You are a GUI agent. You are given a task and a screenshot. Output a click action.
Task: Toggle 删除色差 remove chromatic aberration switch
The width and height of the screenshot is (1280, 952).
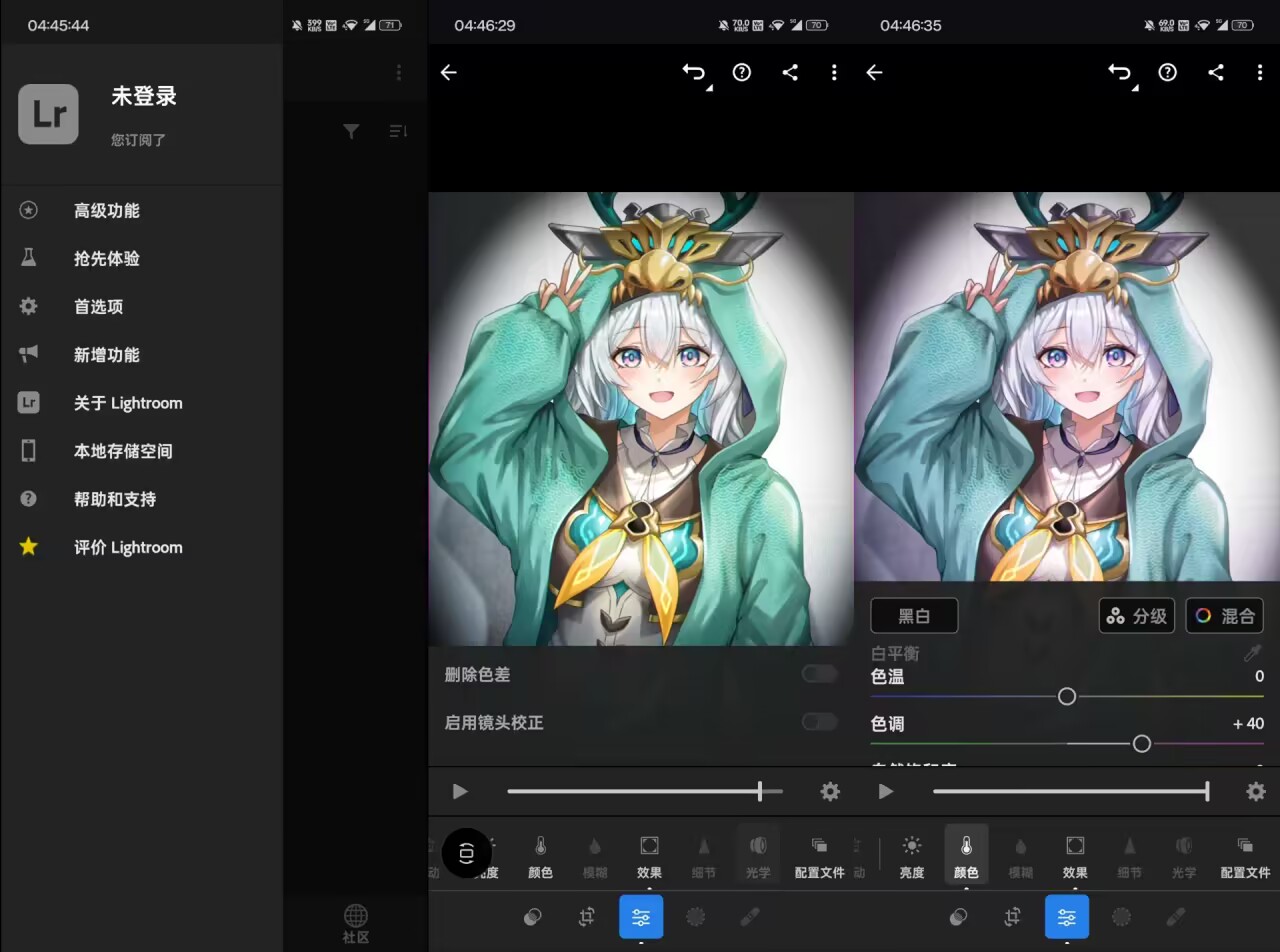tap(819, 674)
